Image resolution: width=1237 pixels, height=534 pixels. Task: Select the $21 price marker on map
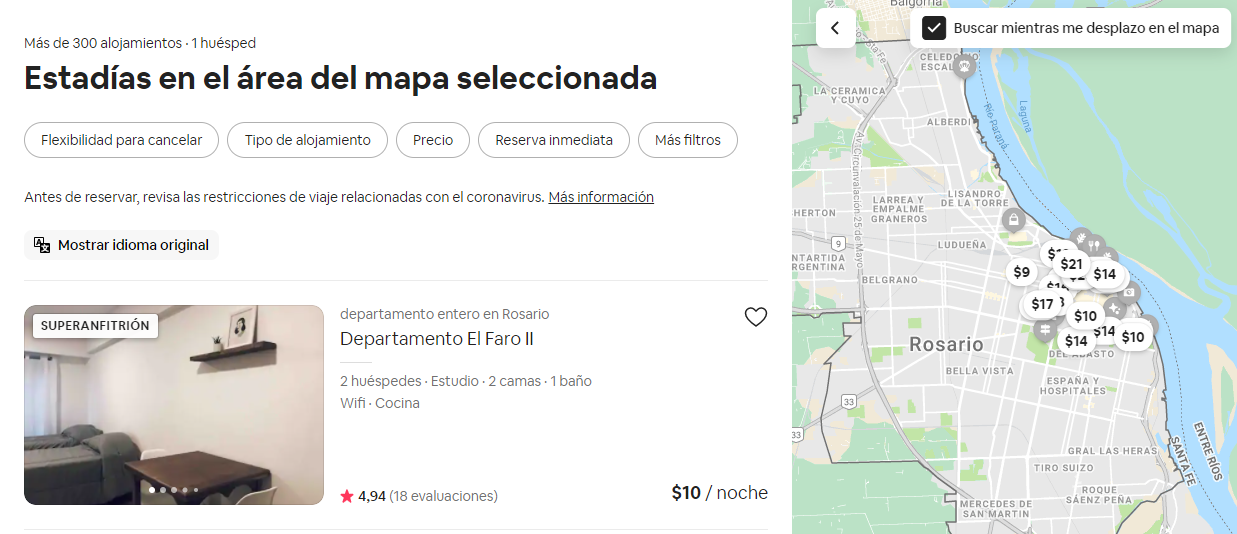point(1071,264)
